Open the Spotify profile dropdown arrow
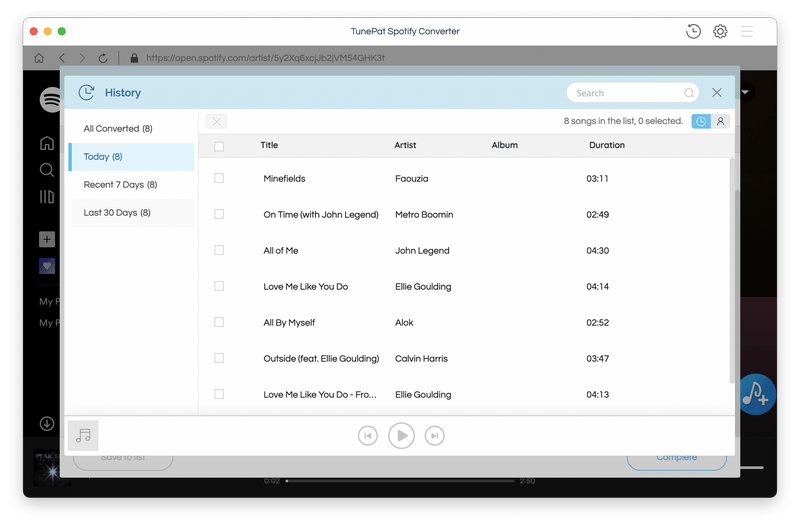Image resolution: width=800 pixels, height=526 pixels. coord(745,92)
